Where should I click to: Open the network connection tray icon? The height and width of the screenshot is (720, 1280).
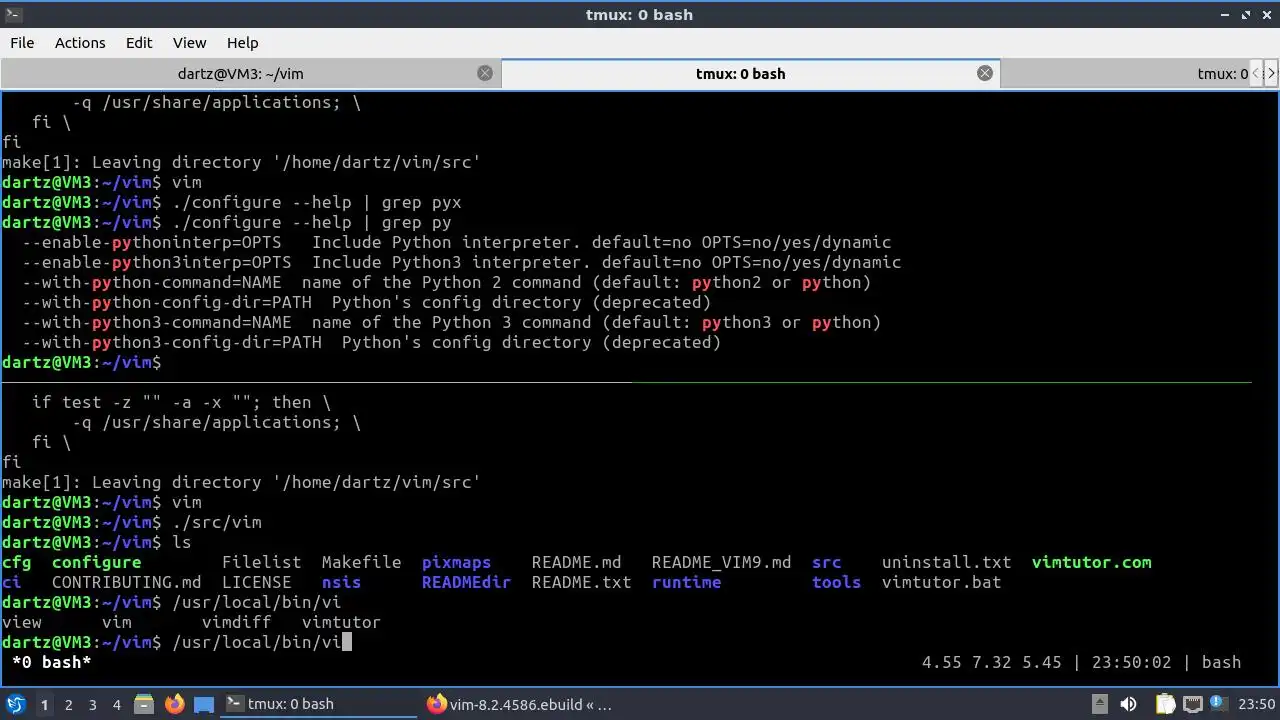tap(1193, 704)
